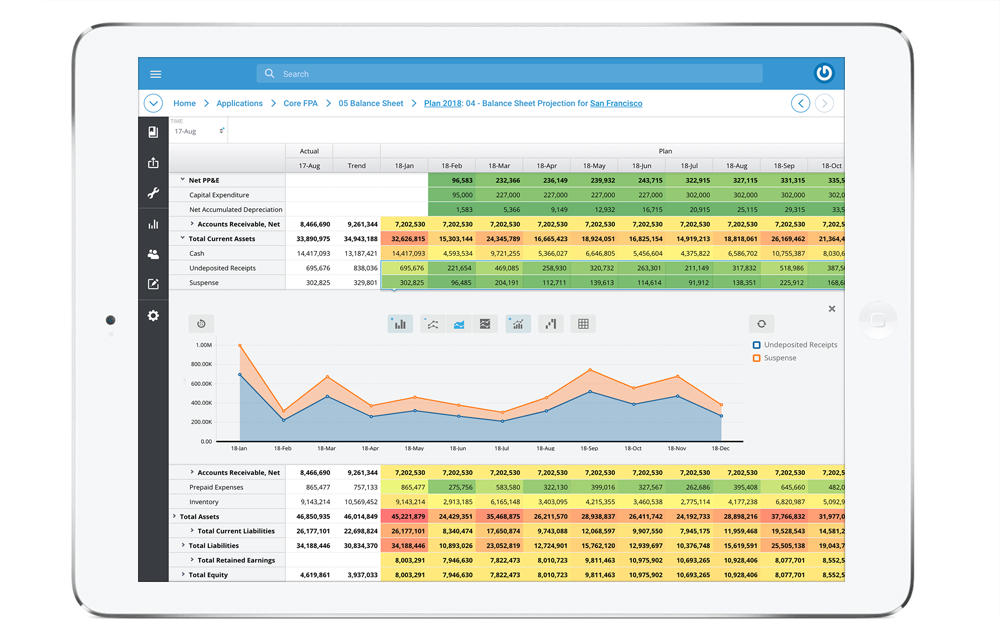1000x621 pixels.
Task: Go to Home breadcrumb
Action: [184, 103]
